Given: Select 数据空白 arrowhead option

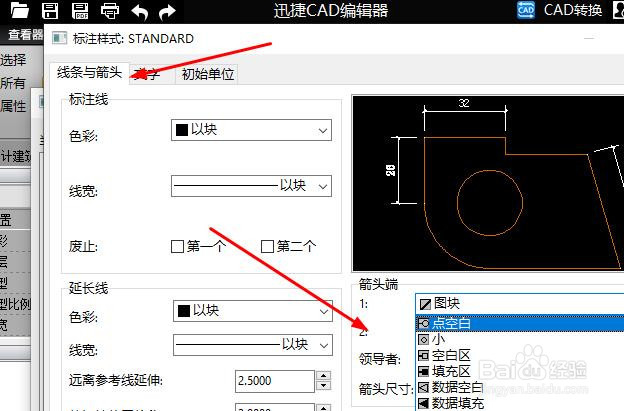Looking at the screenshot, I should 520,387.
